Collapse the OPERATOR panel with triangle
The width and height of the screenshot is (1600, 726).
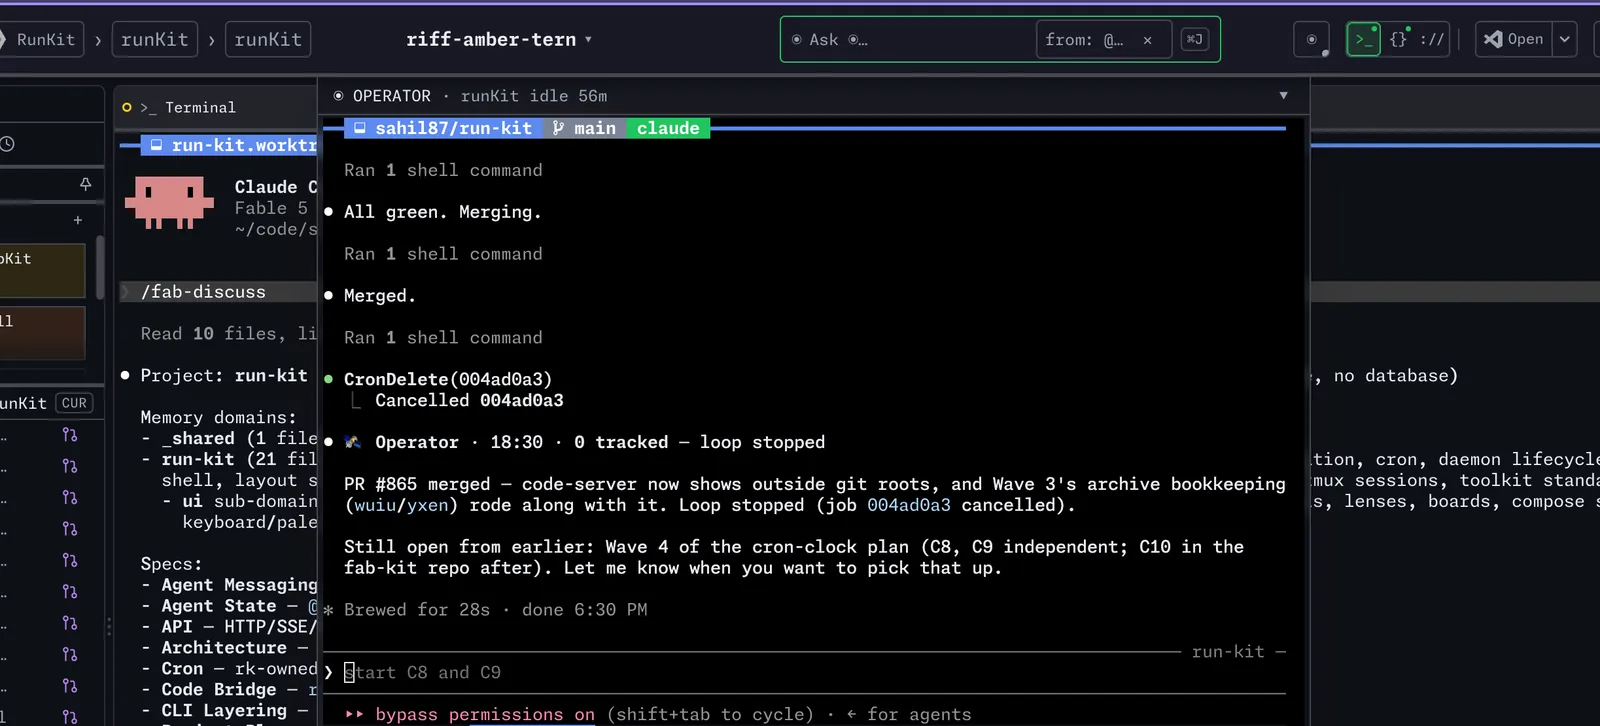pyautogui.click(x=1283, y=96)
